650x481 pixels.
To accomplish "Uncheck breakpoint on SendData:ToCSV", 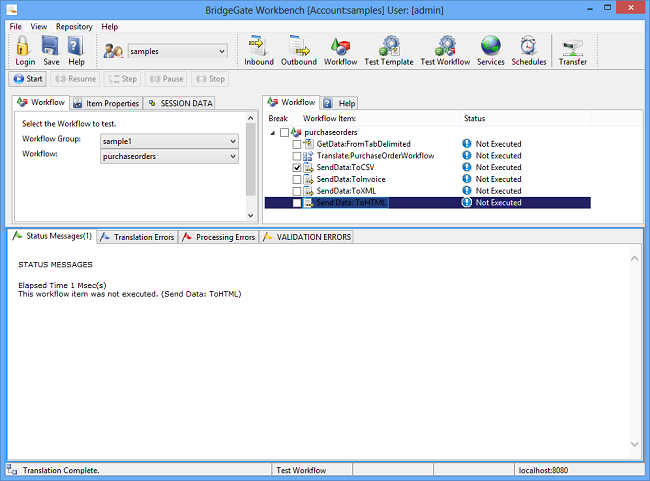I will pos(297,168).
